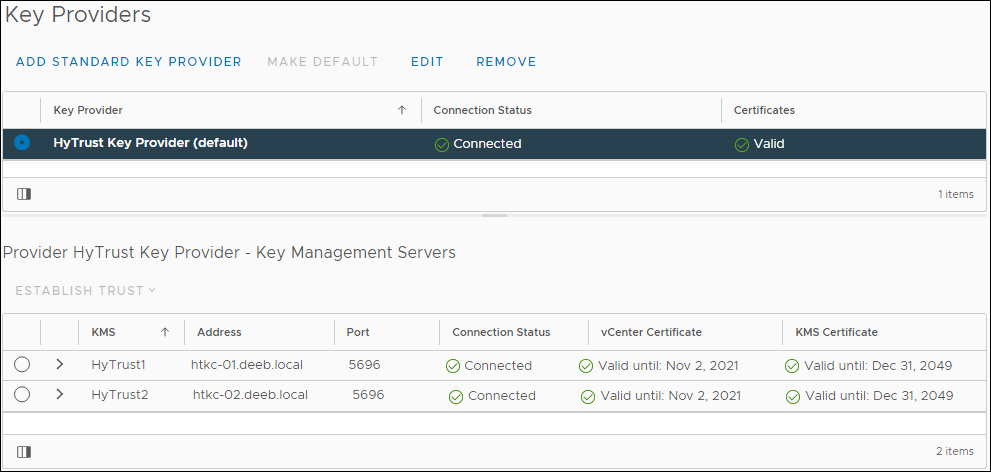Click the Make Default button
The width and height of the screenshot is (991, 472).
tap(322, 62)
